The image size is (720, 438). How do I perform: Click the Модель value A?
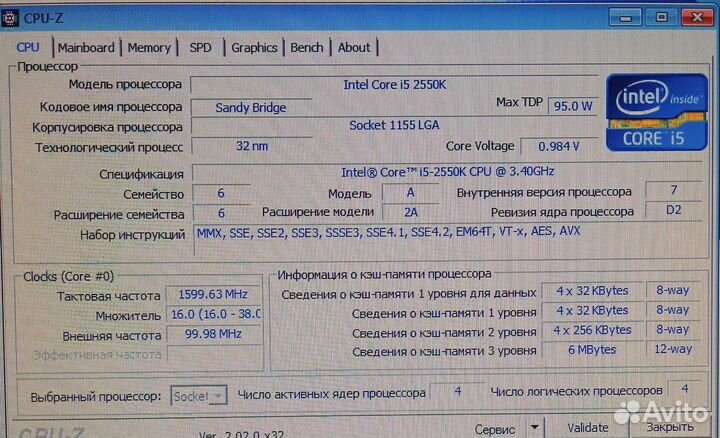click(x=410, y=192)
